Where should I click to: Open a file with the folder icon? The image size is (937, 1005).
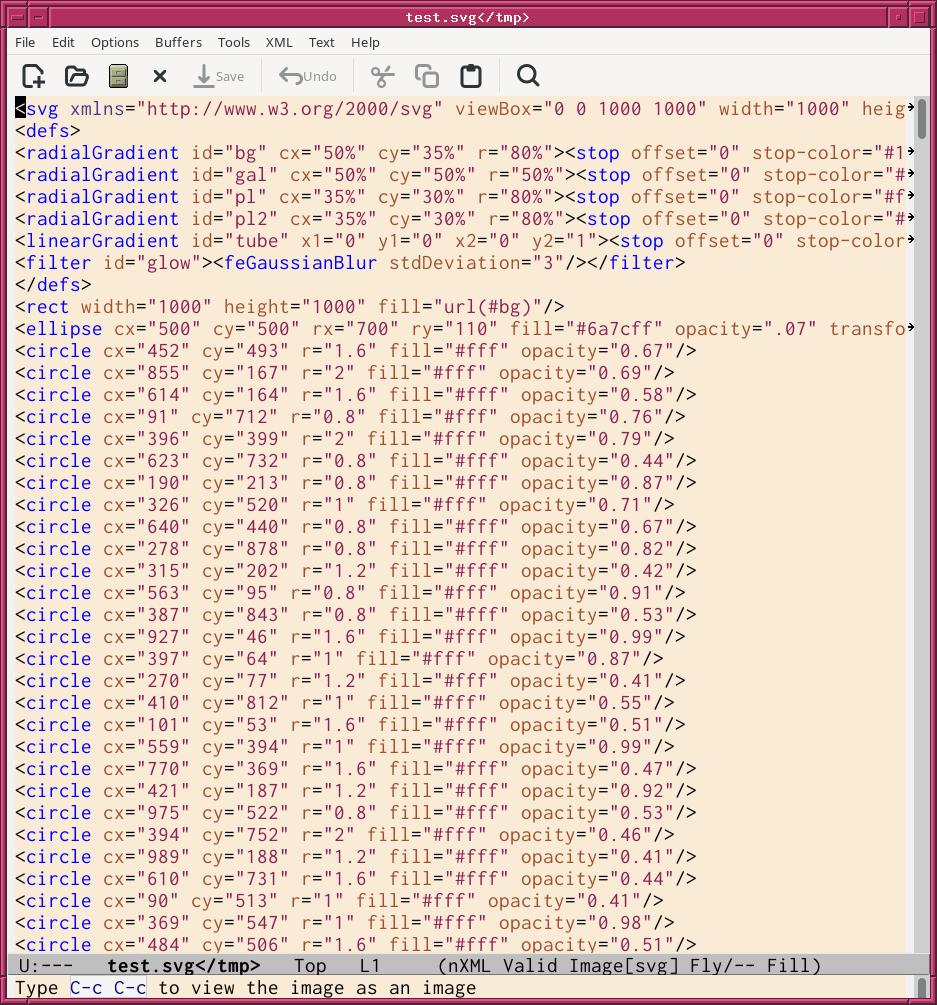(x=77, y=76)
